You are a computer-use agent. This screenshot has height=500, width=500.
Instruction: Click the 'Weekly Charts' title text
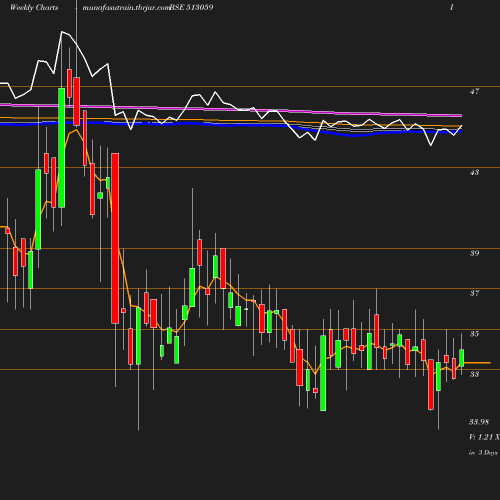[x=34, y=7]
